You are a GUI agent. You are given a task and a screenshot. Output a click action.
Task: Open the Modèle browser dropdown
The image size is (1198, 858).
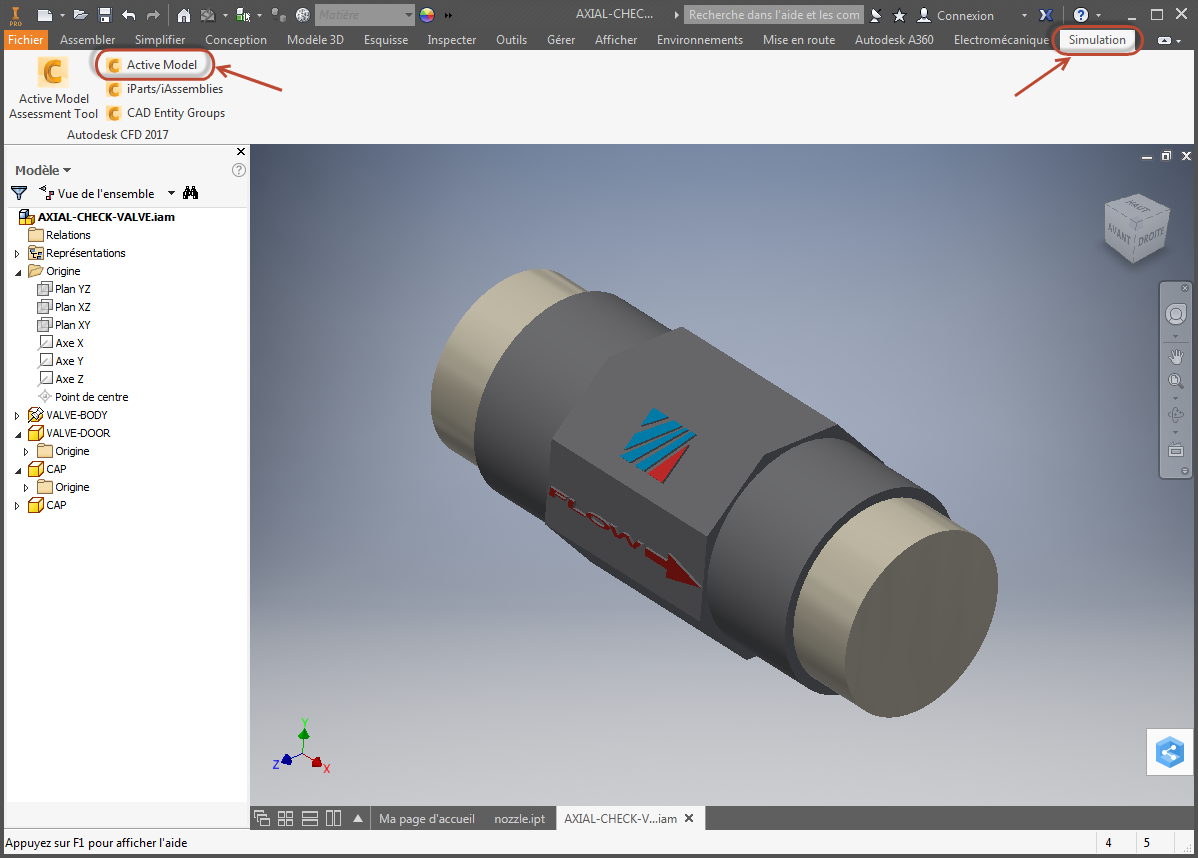click(x=43, y=170)
